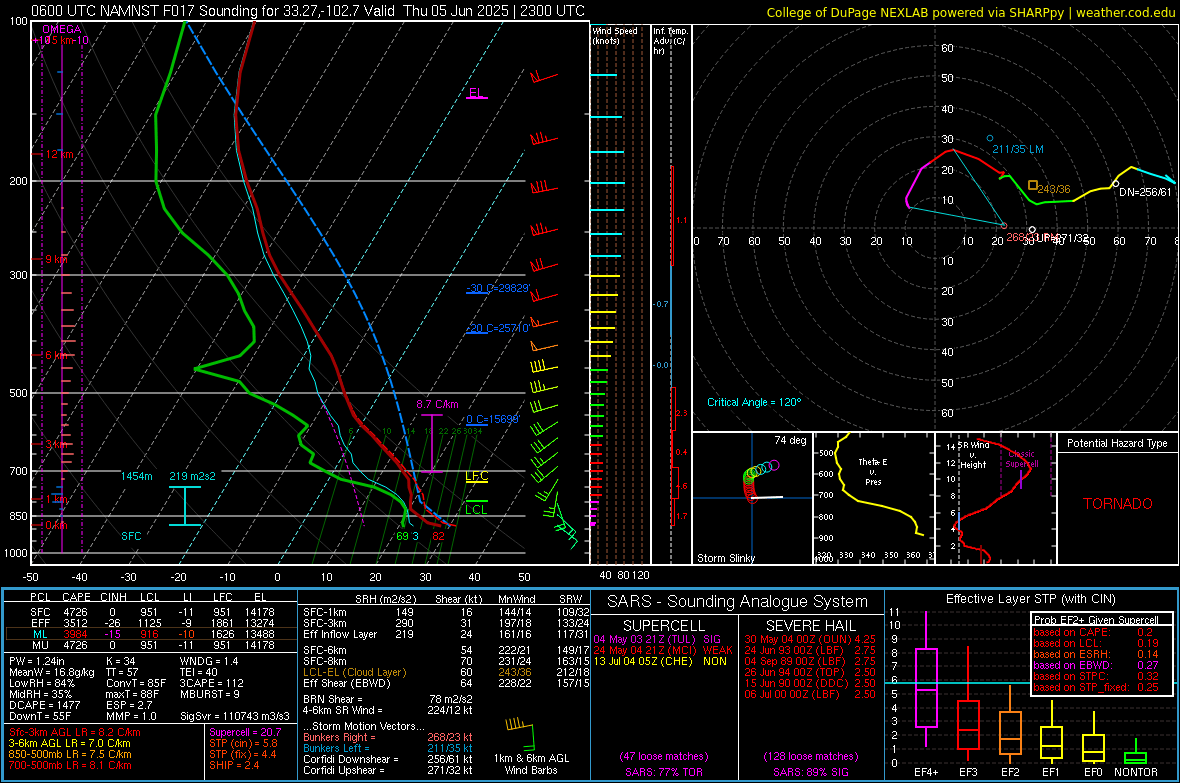This screenshot has width=1180, height=783.
Task: Click the Sfc-3km AGL LR = 8.2 C/km line
Action: (x=75, y=732)
